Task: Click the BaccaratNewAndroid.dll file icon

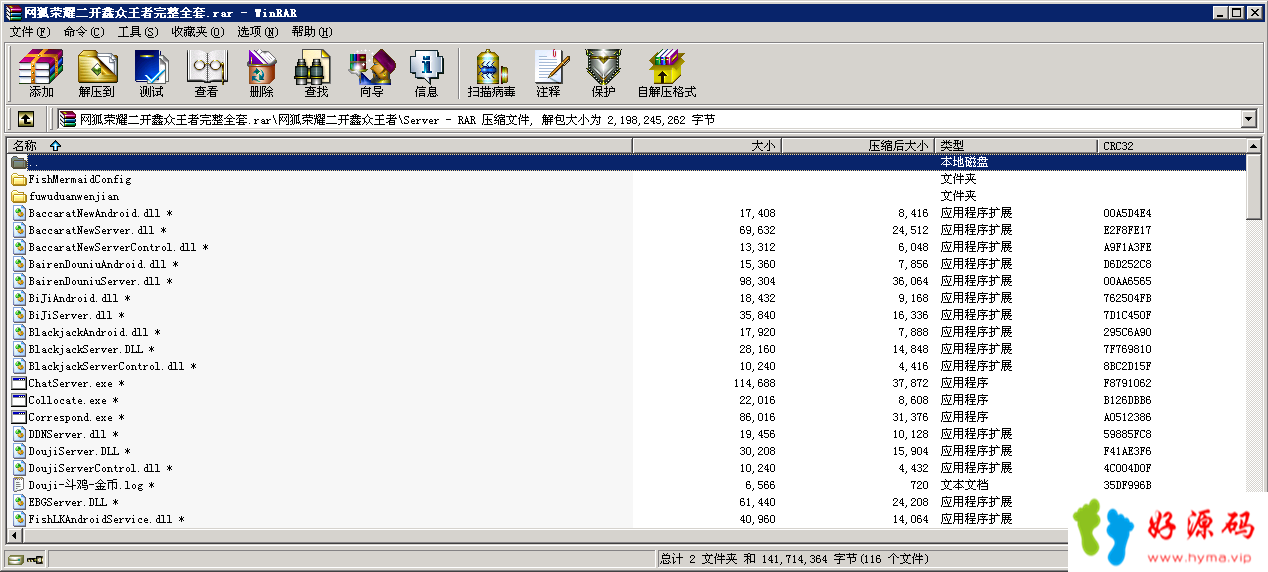Action: tap(19, 213)
